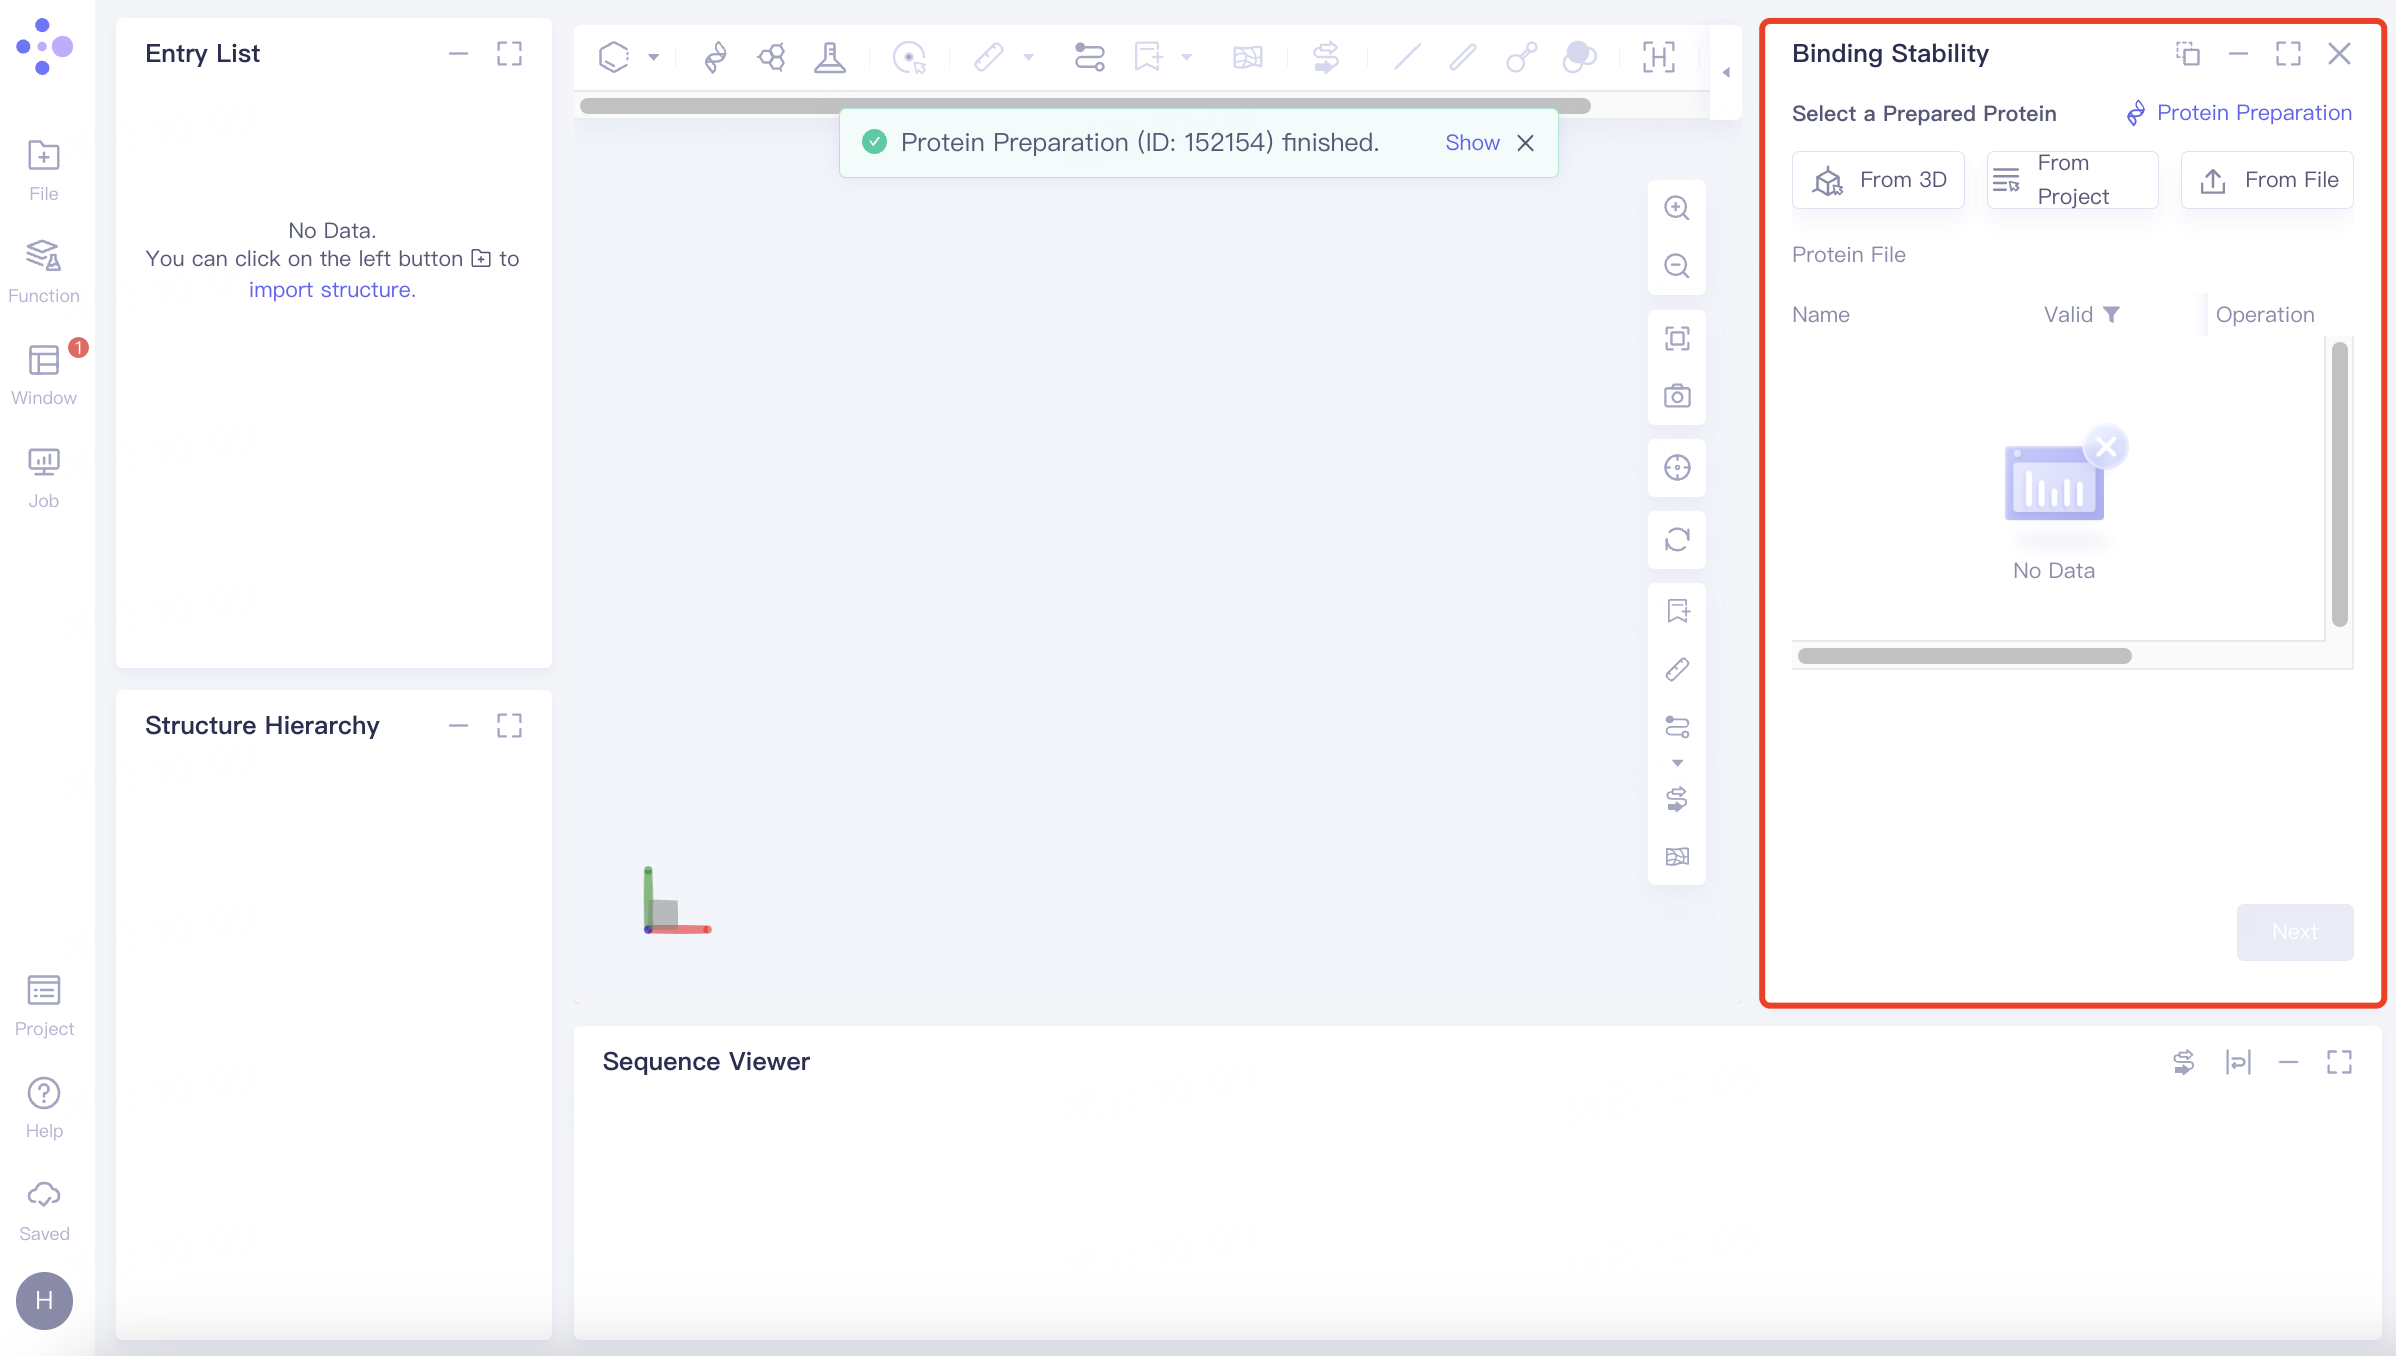Expand the structure shape dropdown arrow

(x=654, y=57)
